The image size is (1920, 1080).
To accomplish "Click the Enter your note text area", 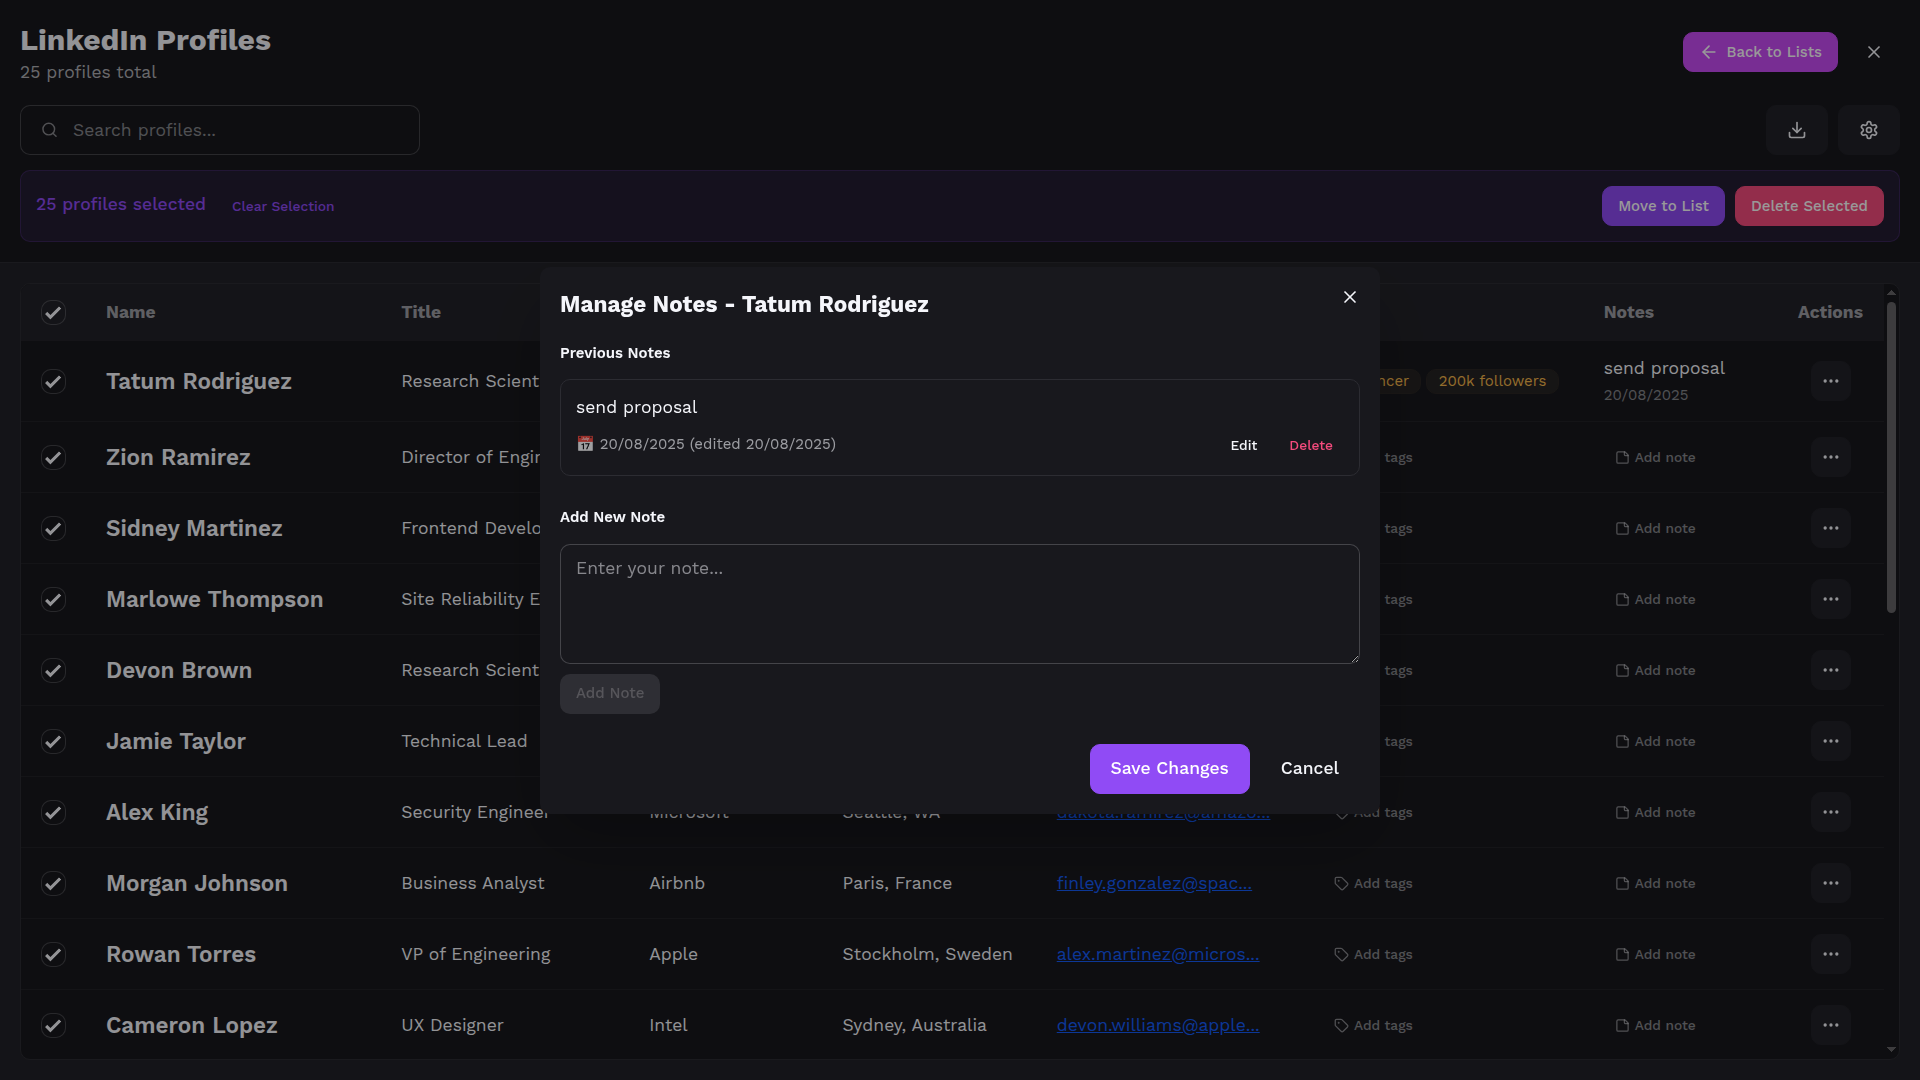I will pos(959,604).
